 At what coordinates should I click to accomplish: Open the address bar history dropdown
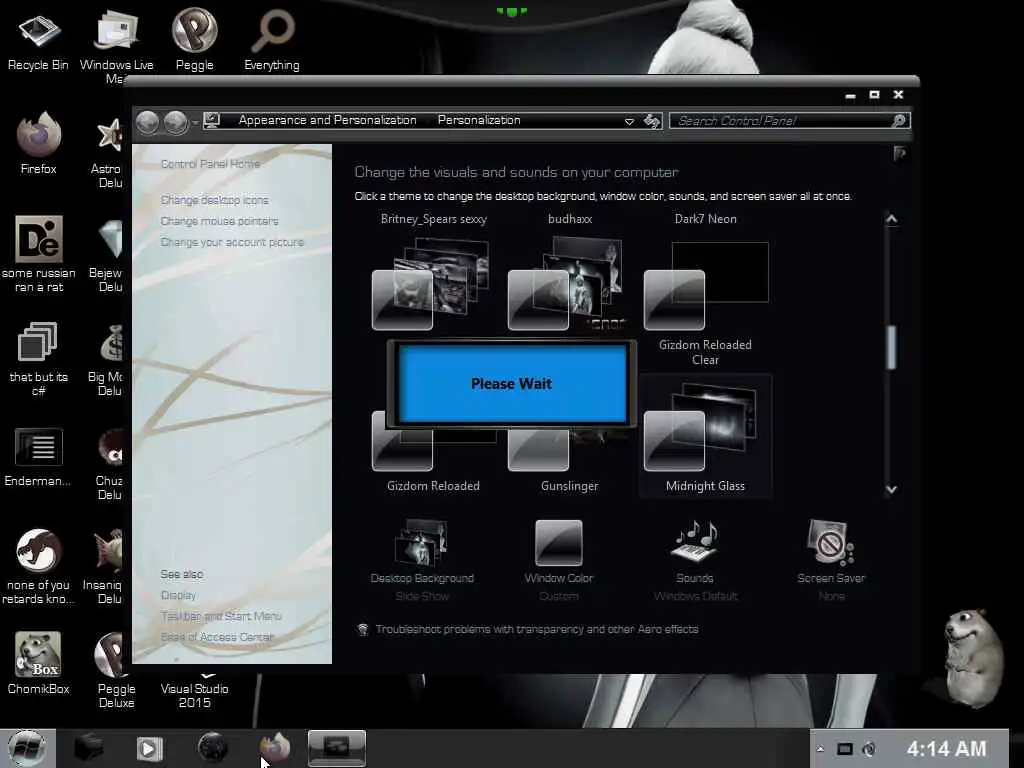point(629,121)
